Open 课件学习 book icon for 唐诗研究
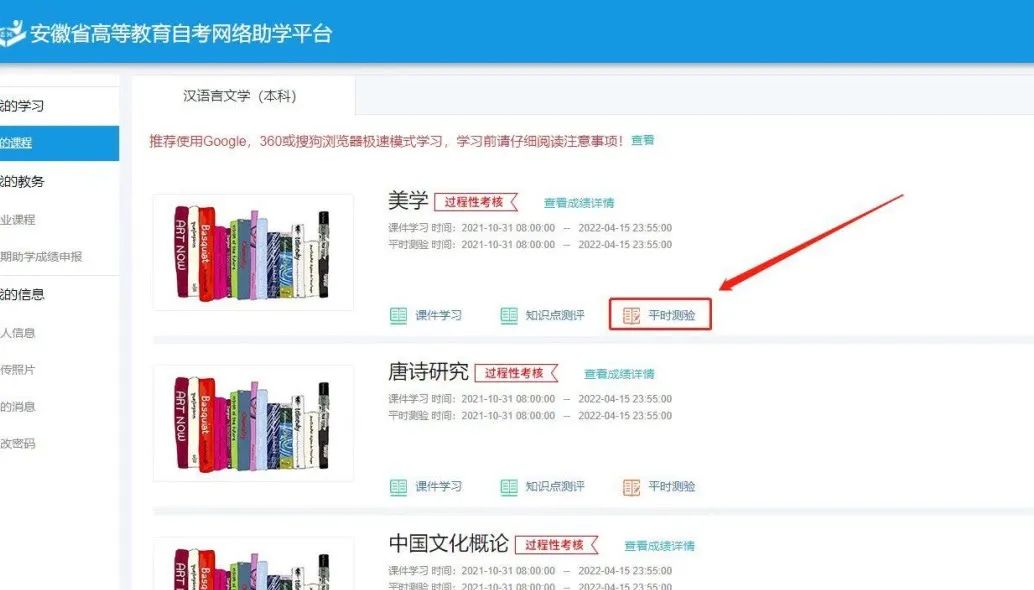1034x590 pixels. [x=398, y=487]
